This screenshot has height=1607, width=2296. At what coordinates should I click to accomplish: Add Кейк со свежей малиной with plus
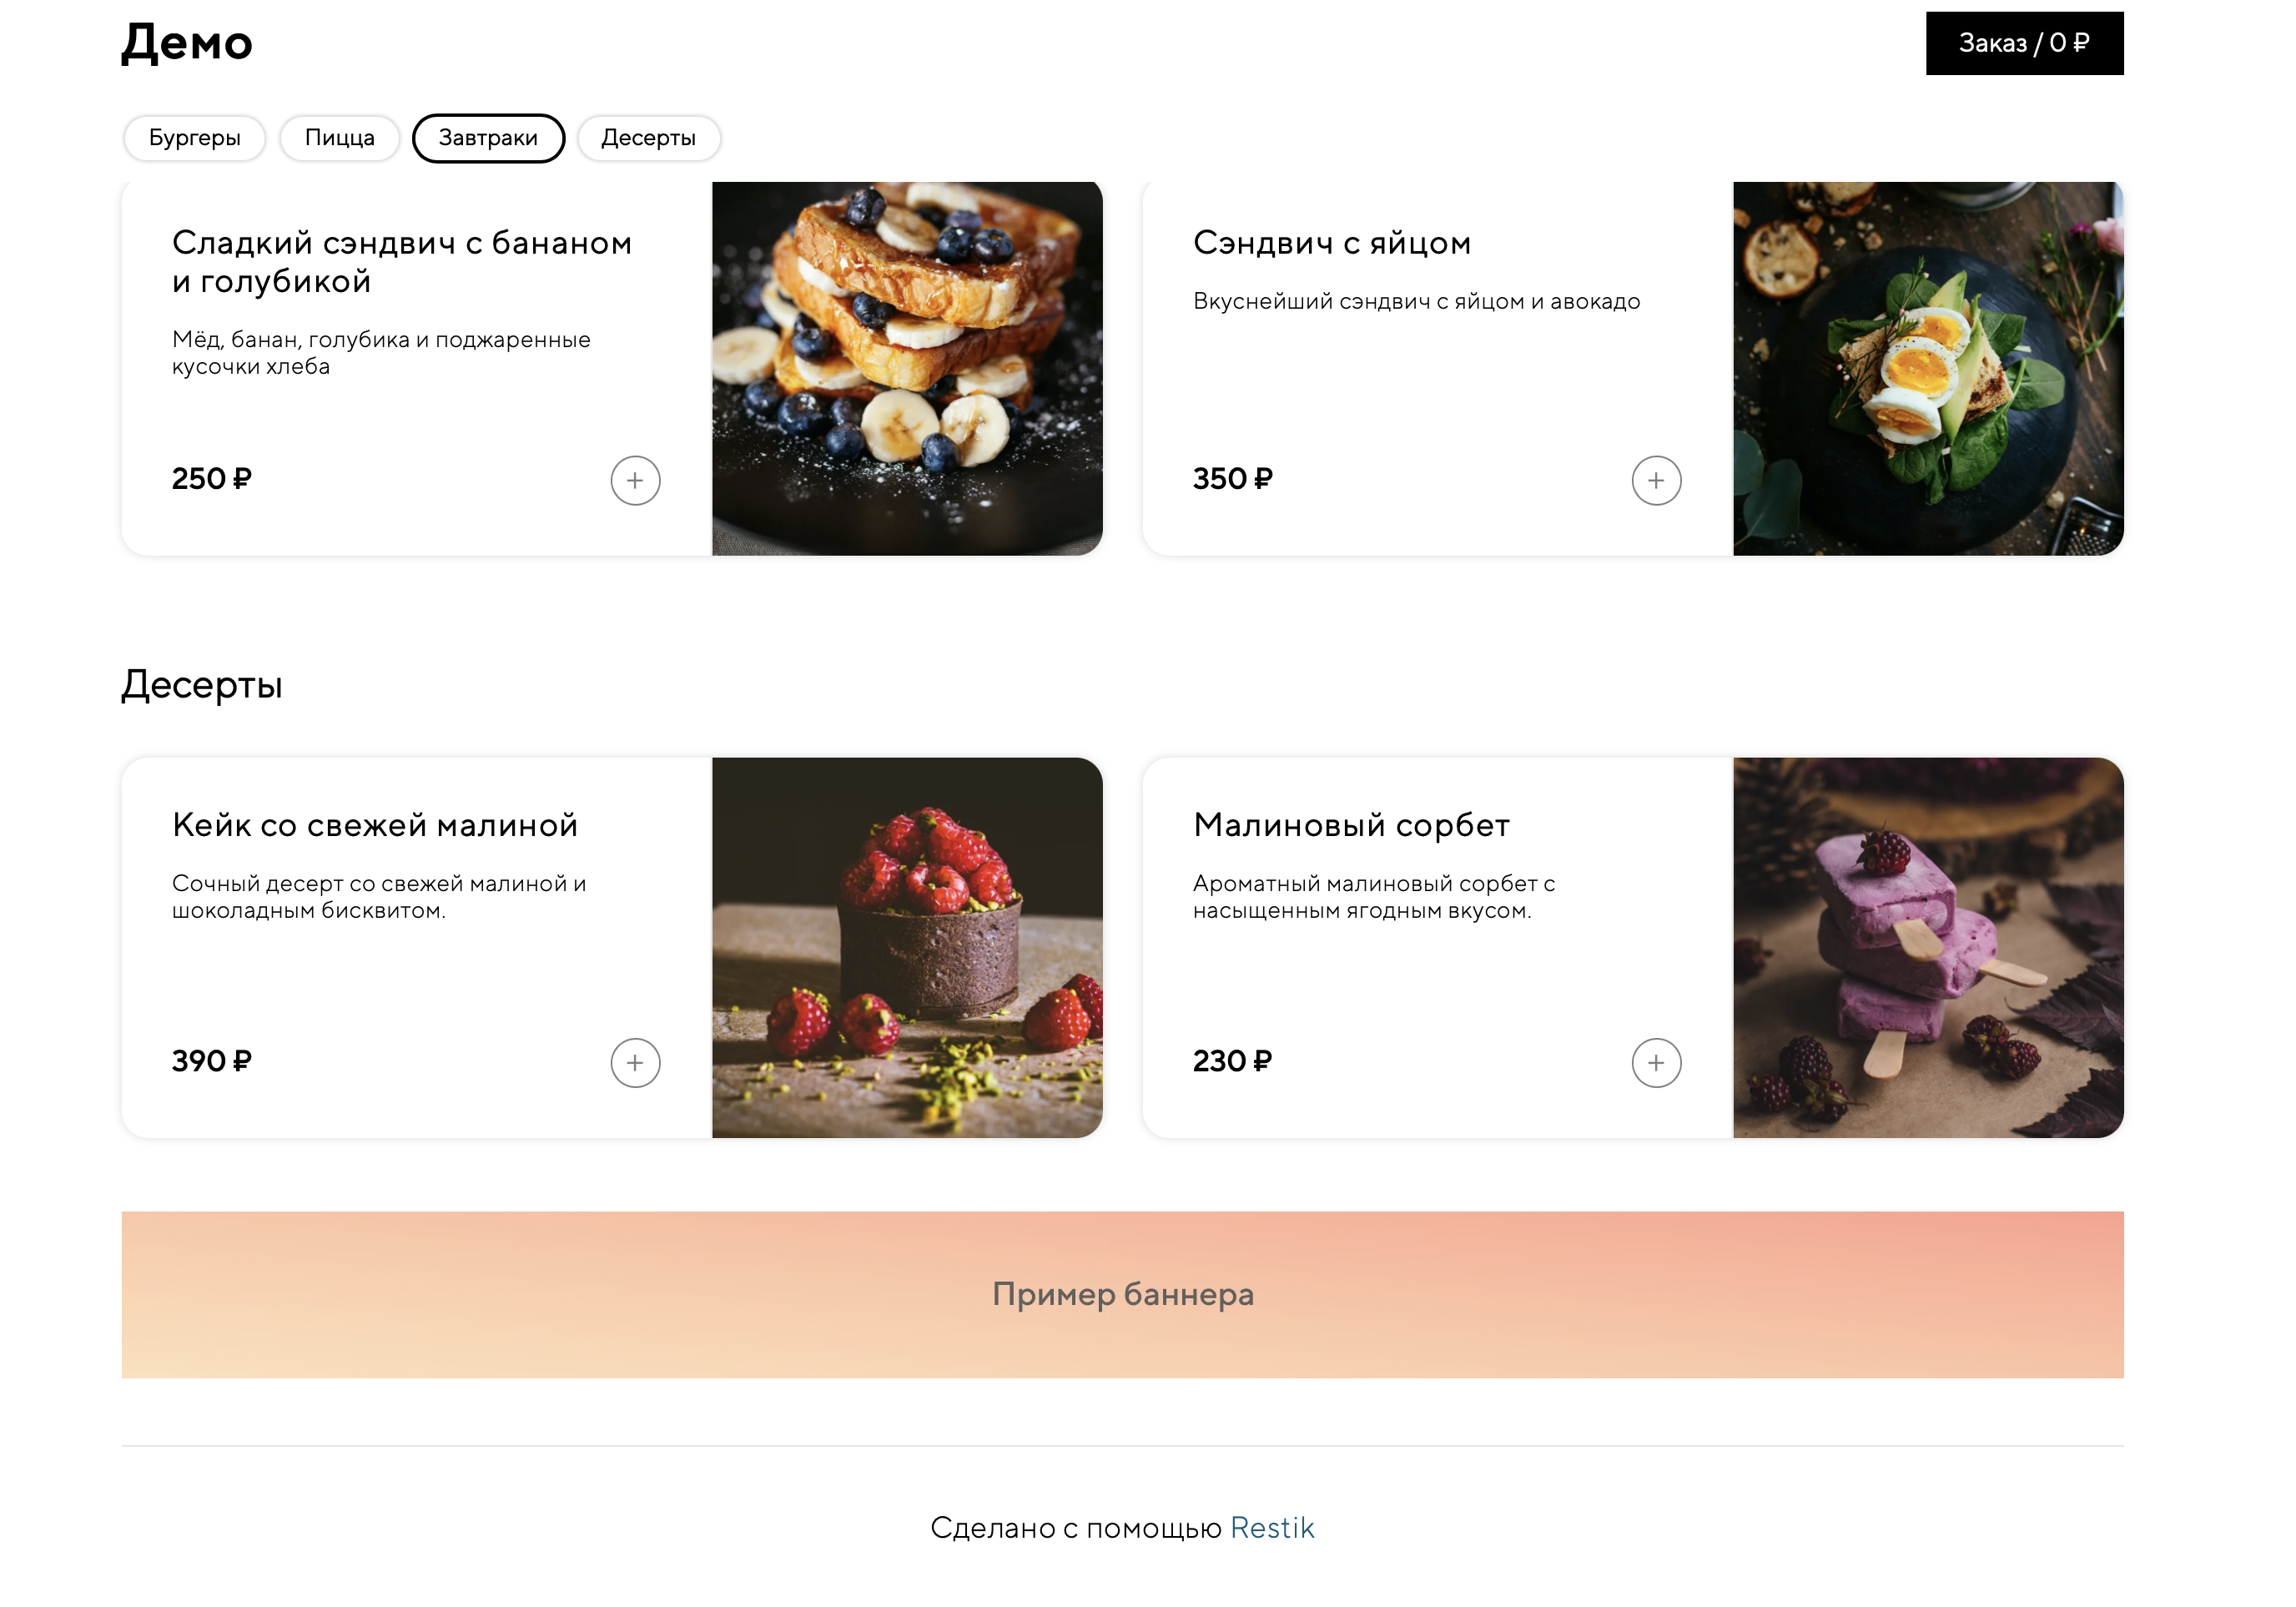pos(635,1062)
